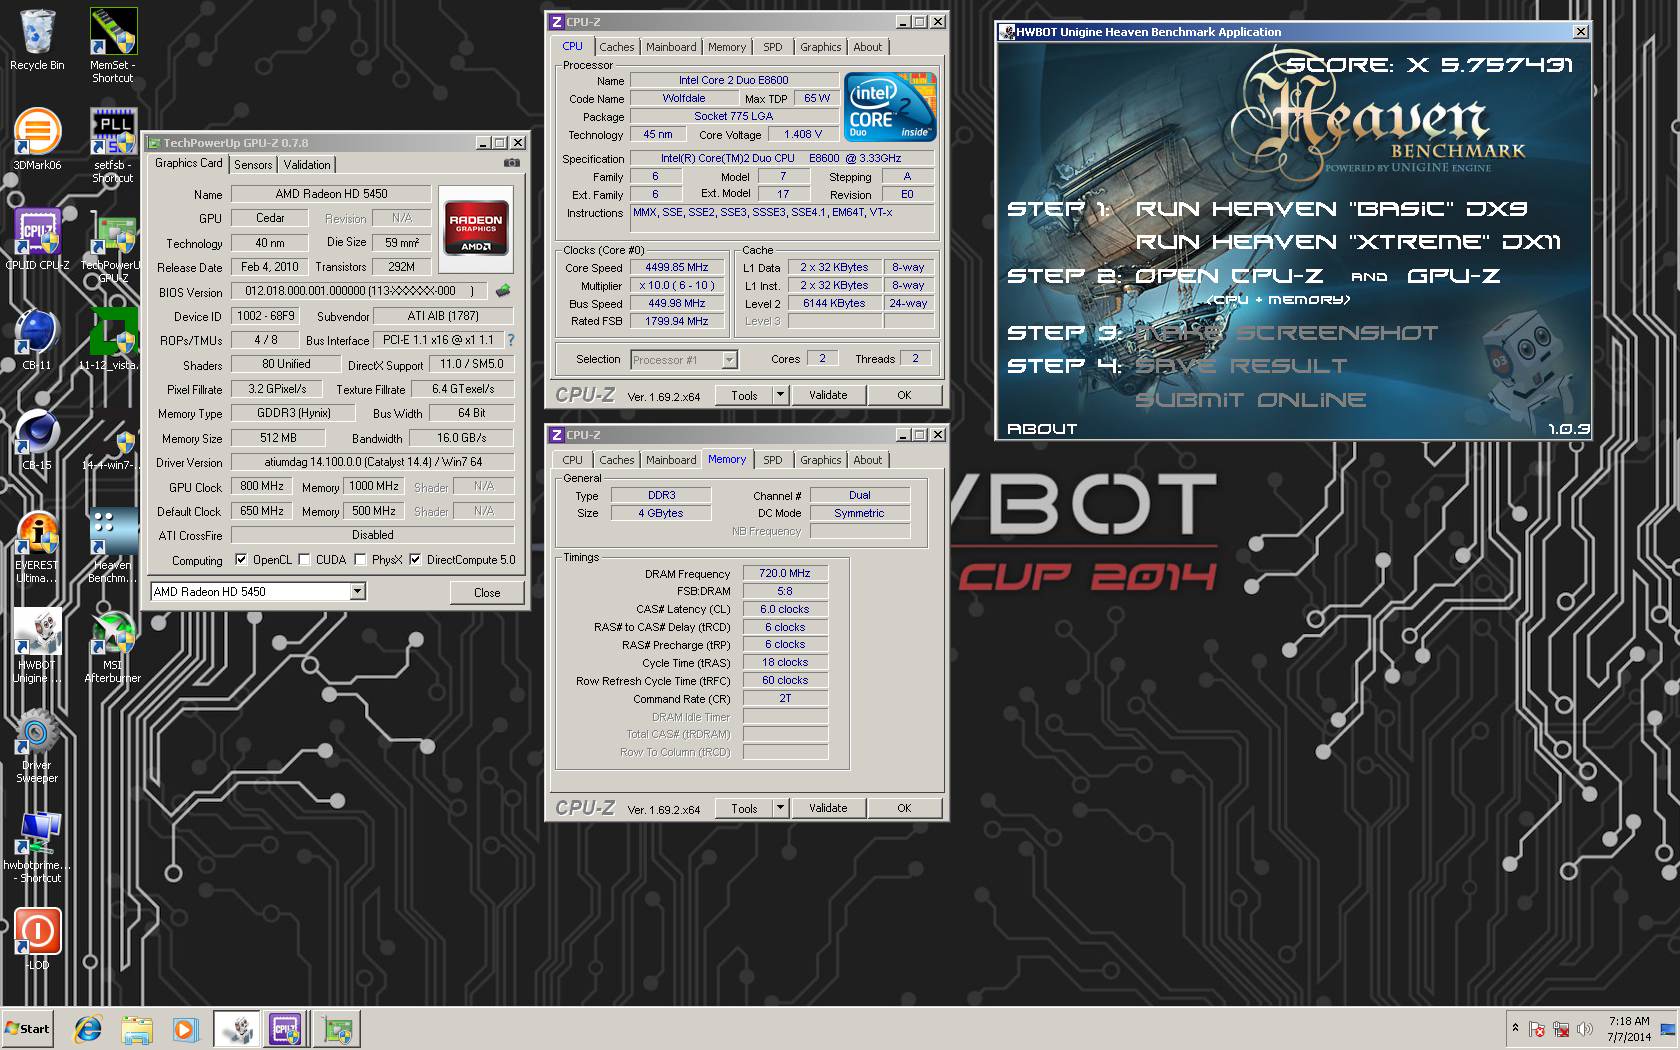Open the hwbotprime shortcut desktop icon
The height and width of the screenshot is (1050, 1680).
coord(37,846)
